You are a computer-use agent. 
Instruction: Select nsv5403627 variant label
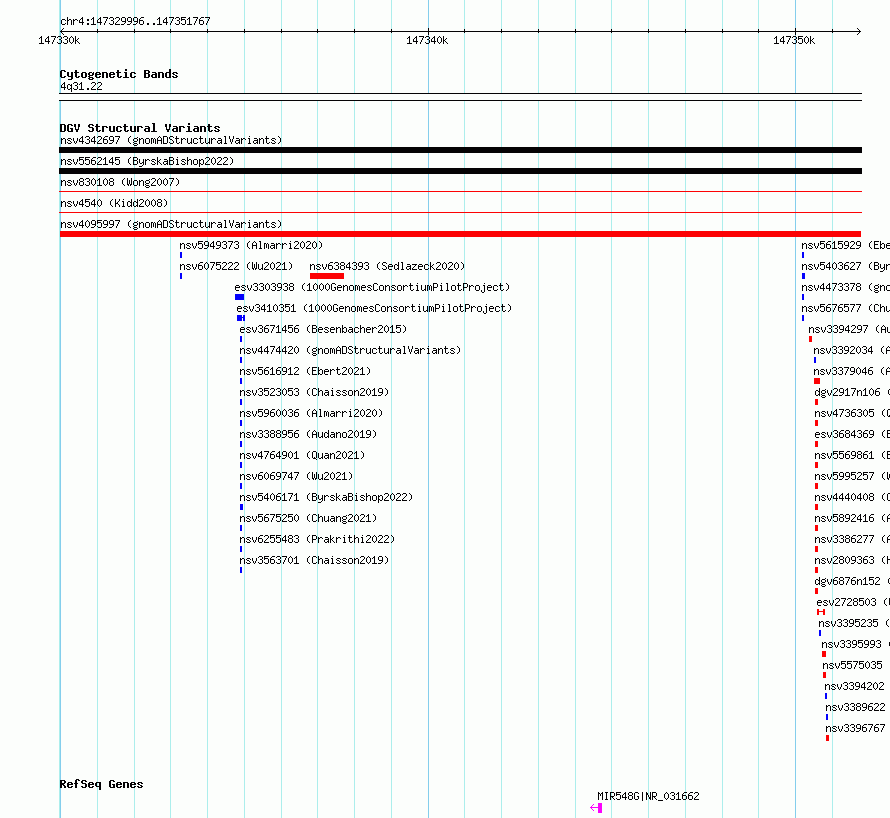click(x=845, y=266)
